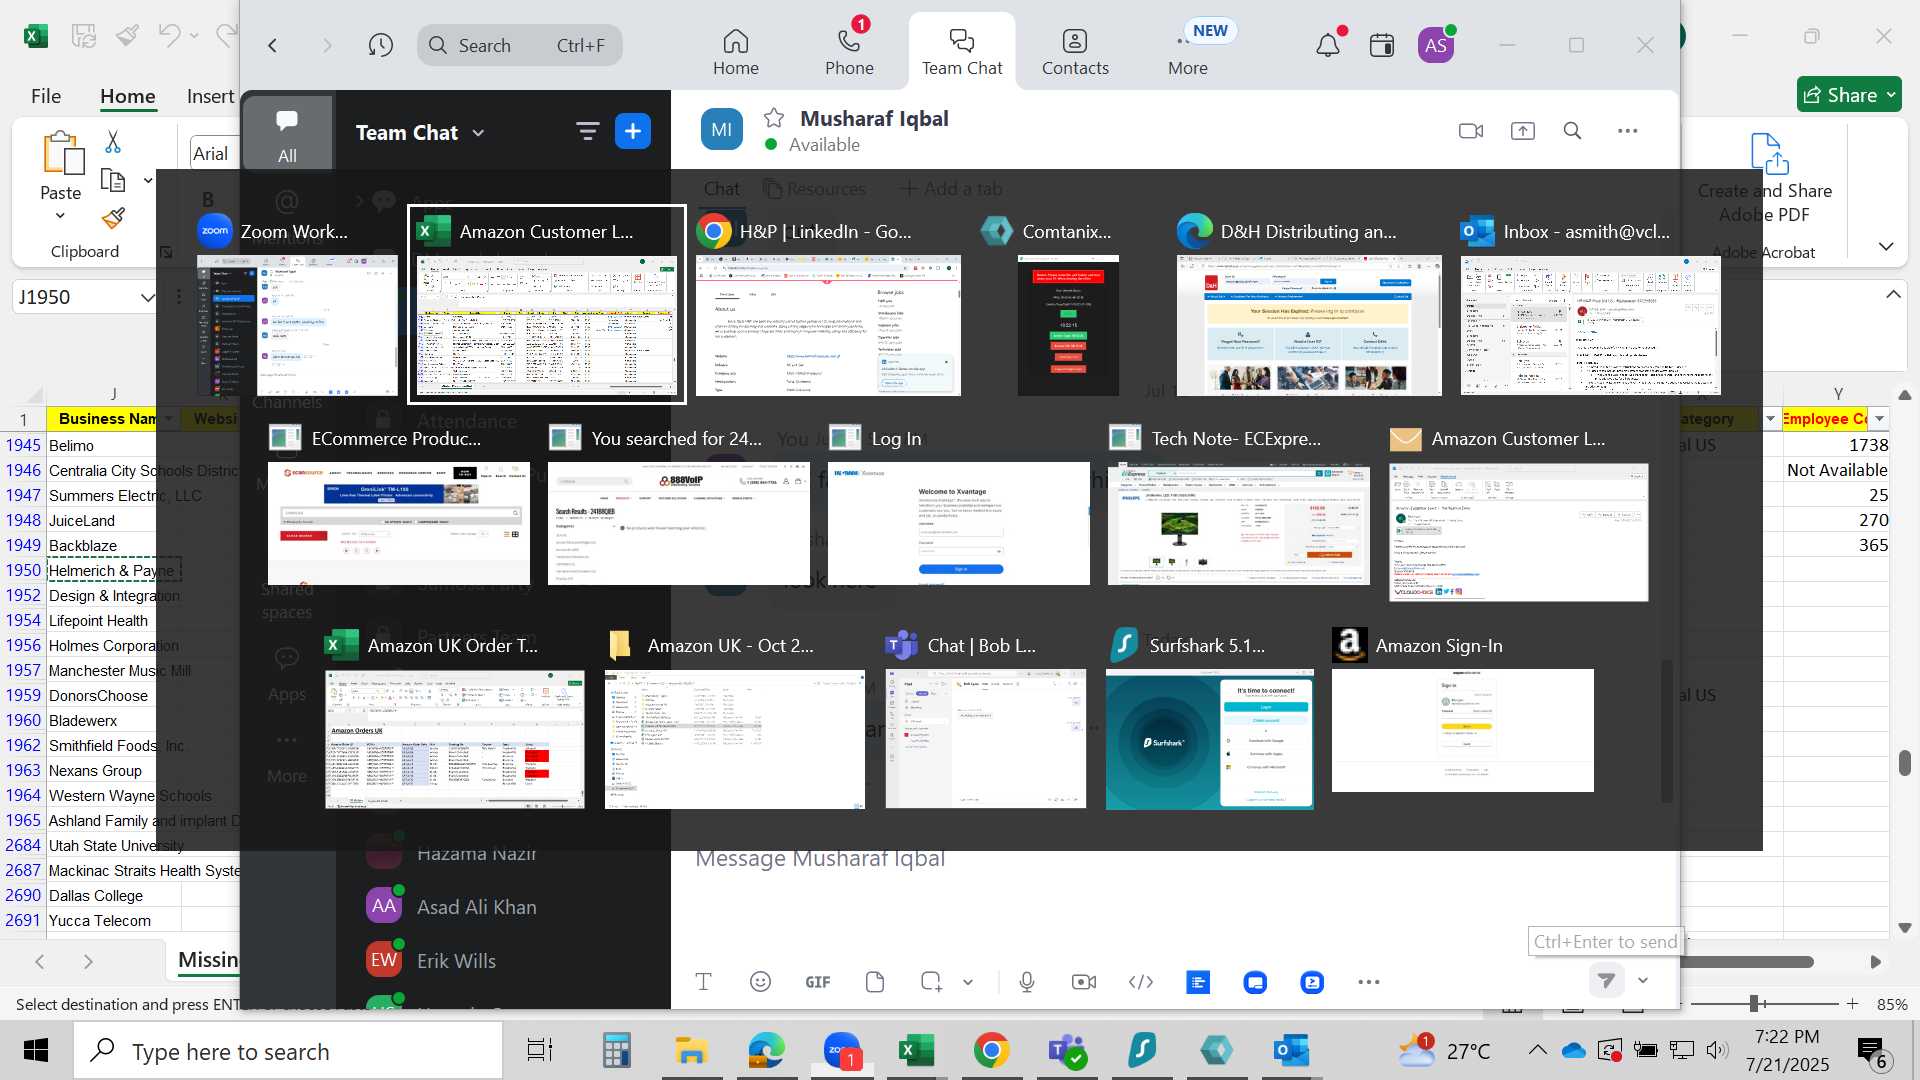The width and height of the screenshot is (1920, 1080).
Task: Record a video message
Action: [x=1084, y=982]
